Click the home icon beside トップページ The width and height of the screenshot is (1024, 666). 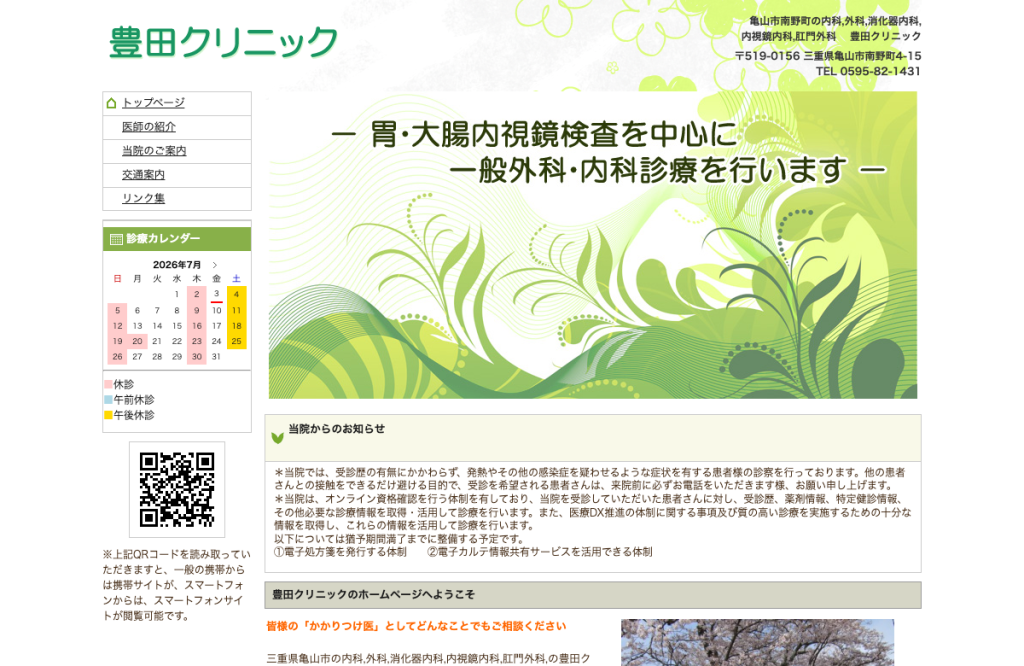tap(111, 103)
